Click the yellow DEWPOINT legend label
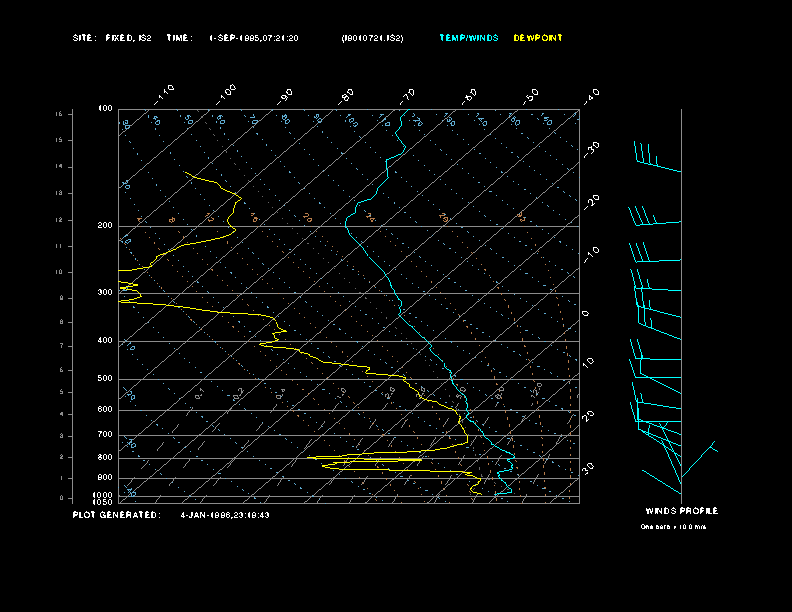 tap(538, 38)
